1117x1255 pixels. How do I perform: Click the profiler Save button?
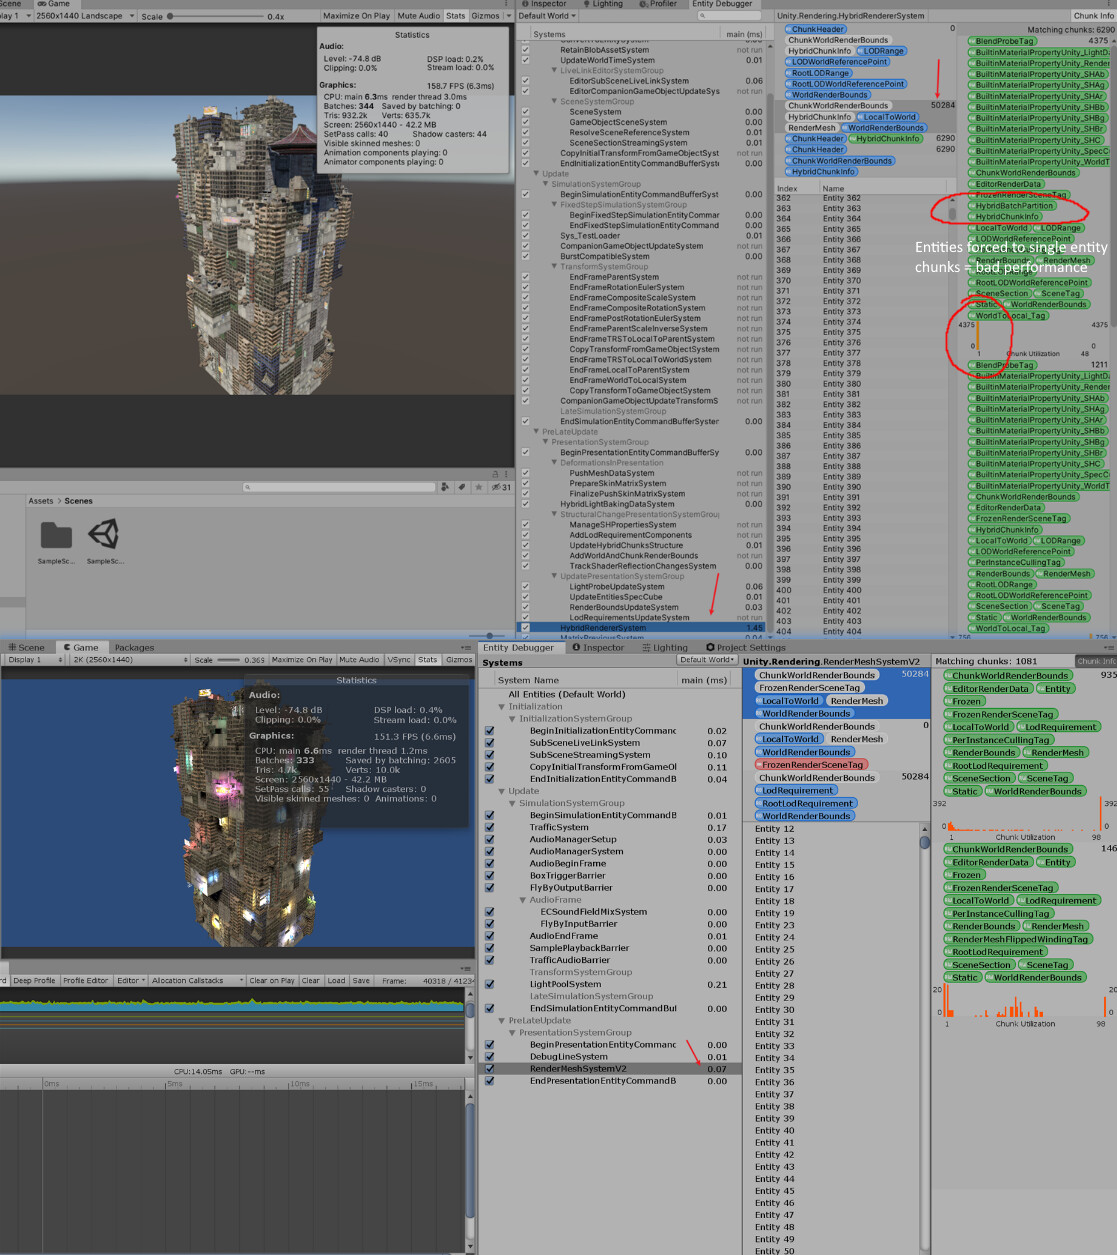(x=361, y=981)
